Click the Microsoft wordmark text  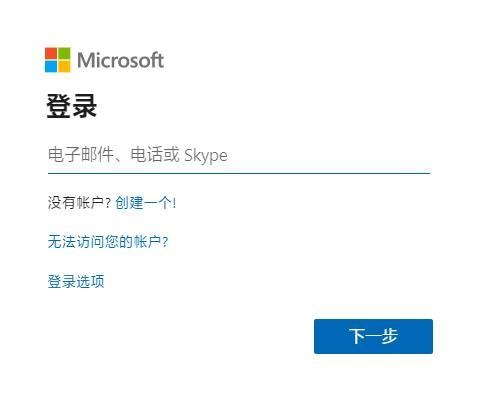pyautogui.click(x=121, y=60)
